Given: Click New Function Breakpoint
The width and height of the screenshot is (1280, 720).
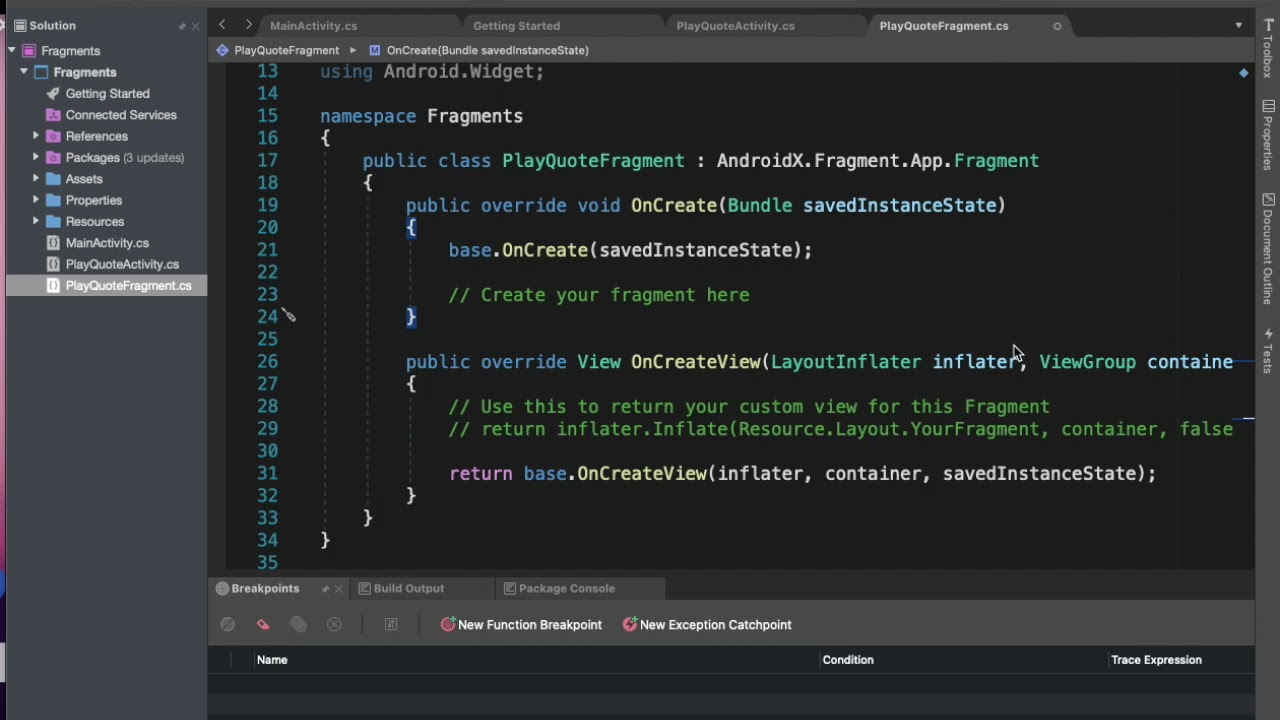Looking at the screenshot, I should [521, 625].
